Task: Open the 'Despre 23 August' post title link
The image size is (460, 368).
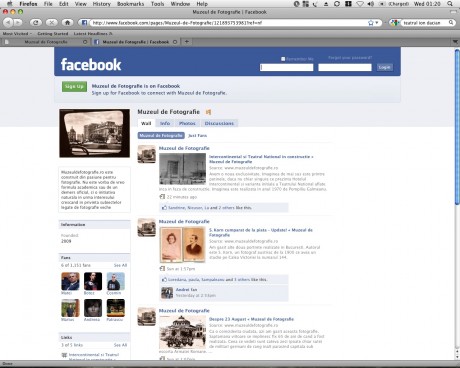Action: click(251, 319)
